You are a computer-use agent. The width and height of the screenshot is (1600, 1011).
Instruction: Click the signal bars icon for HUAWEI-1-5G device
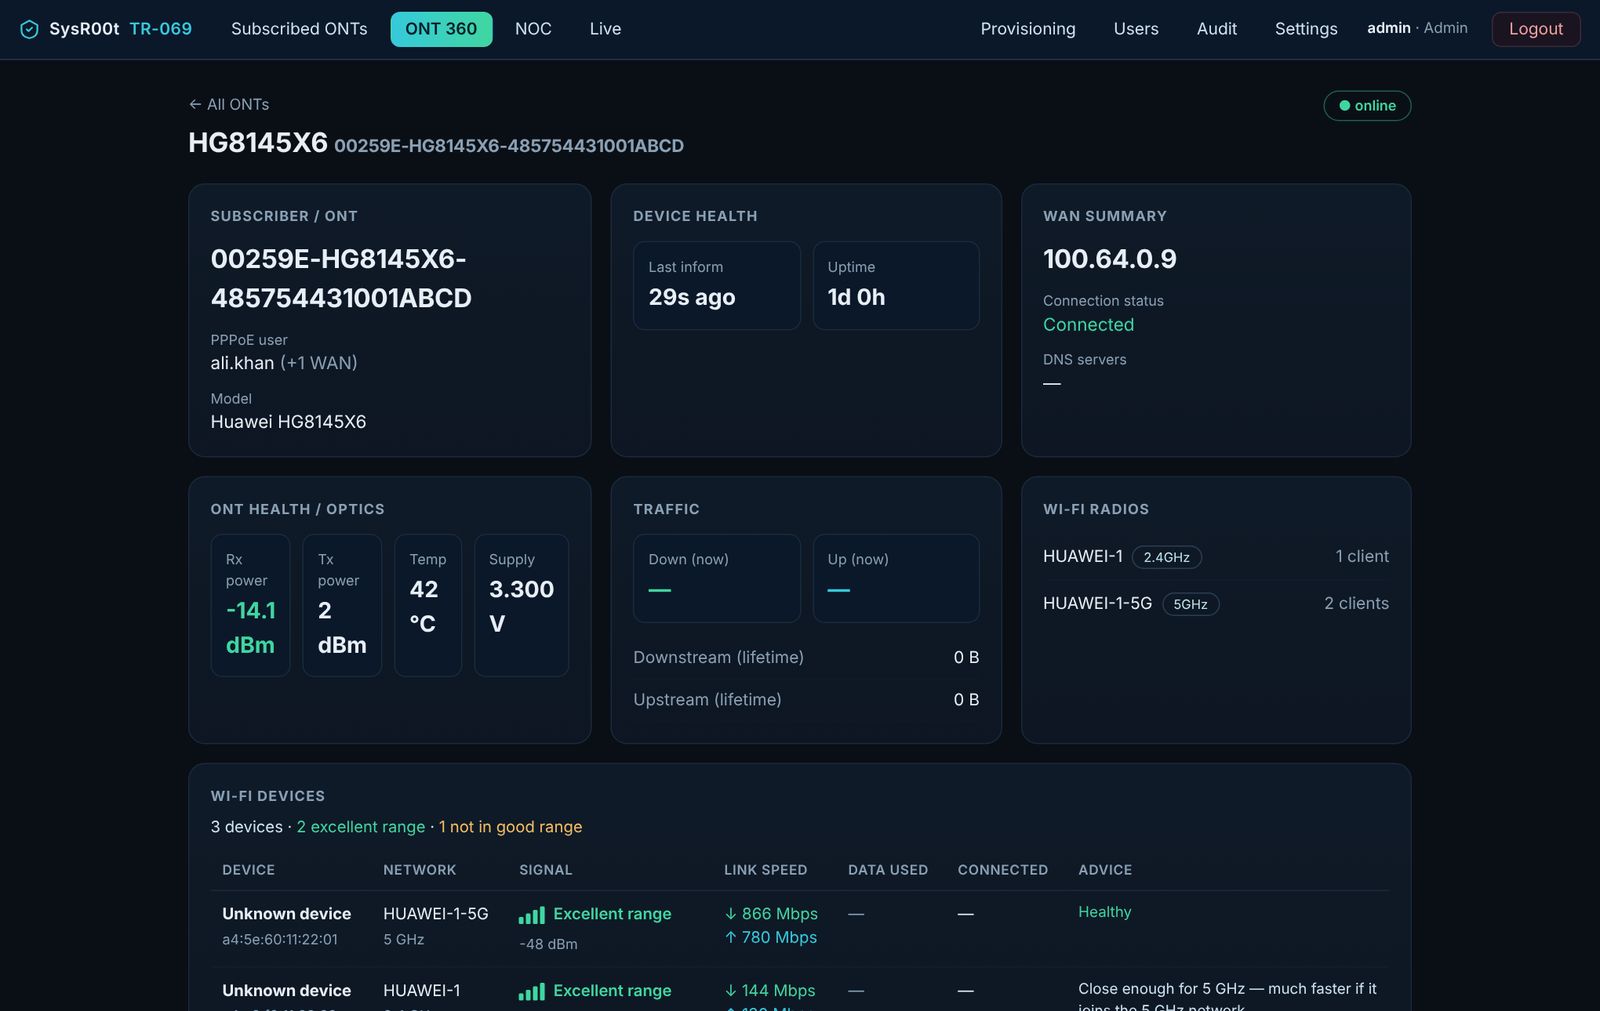tap(532, 915)
